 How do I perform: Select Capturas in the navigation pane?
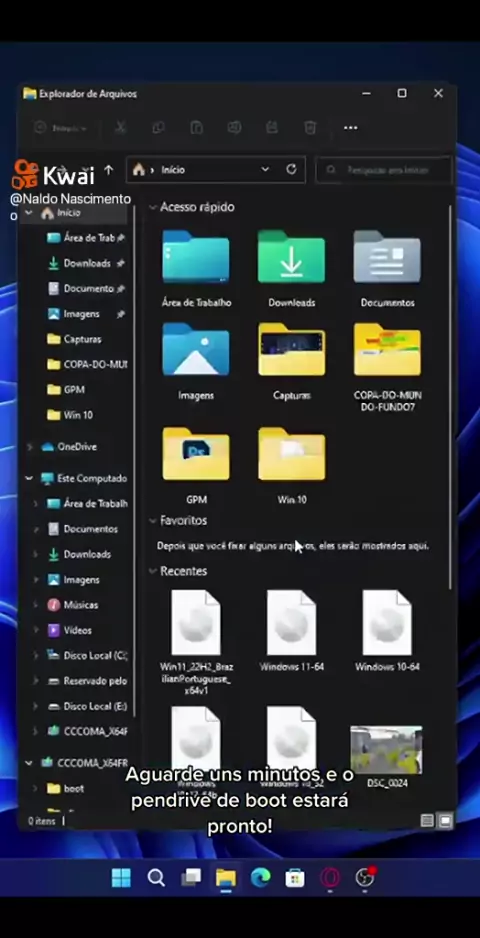click(x=75, y=339)
